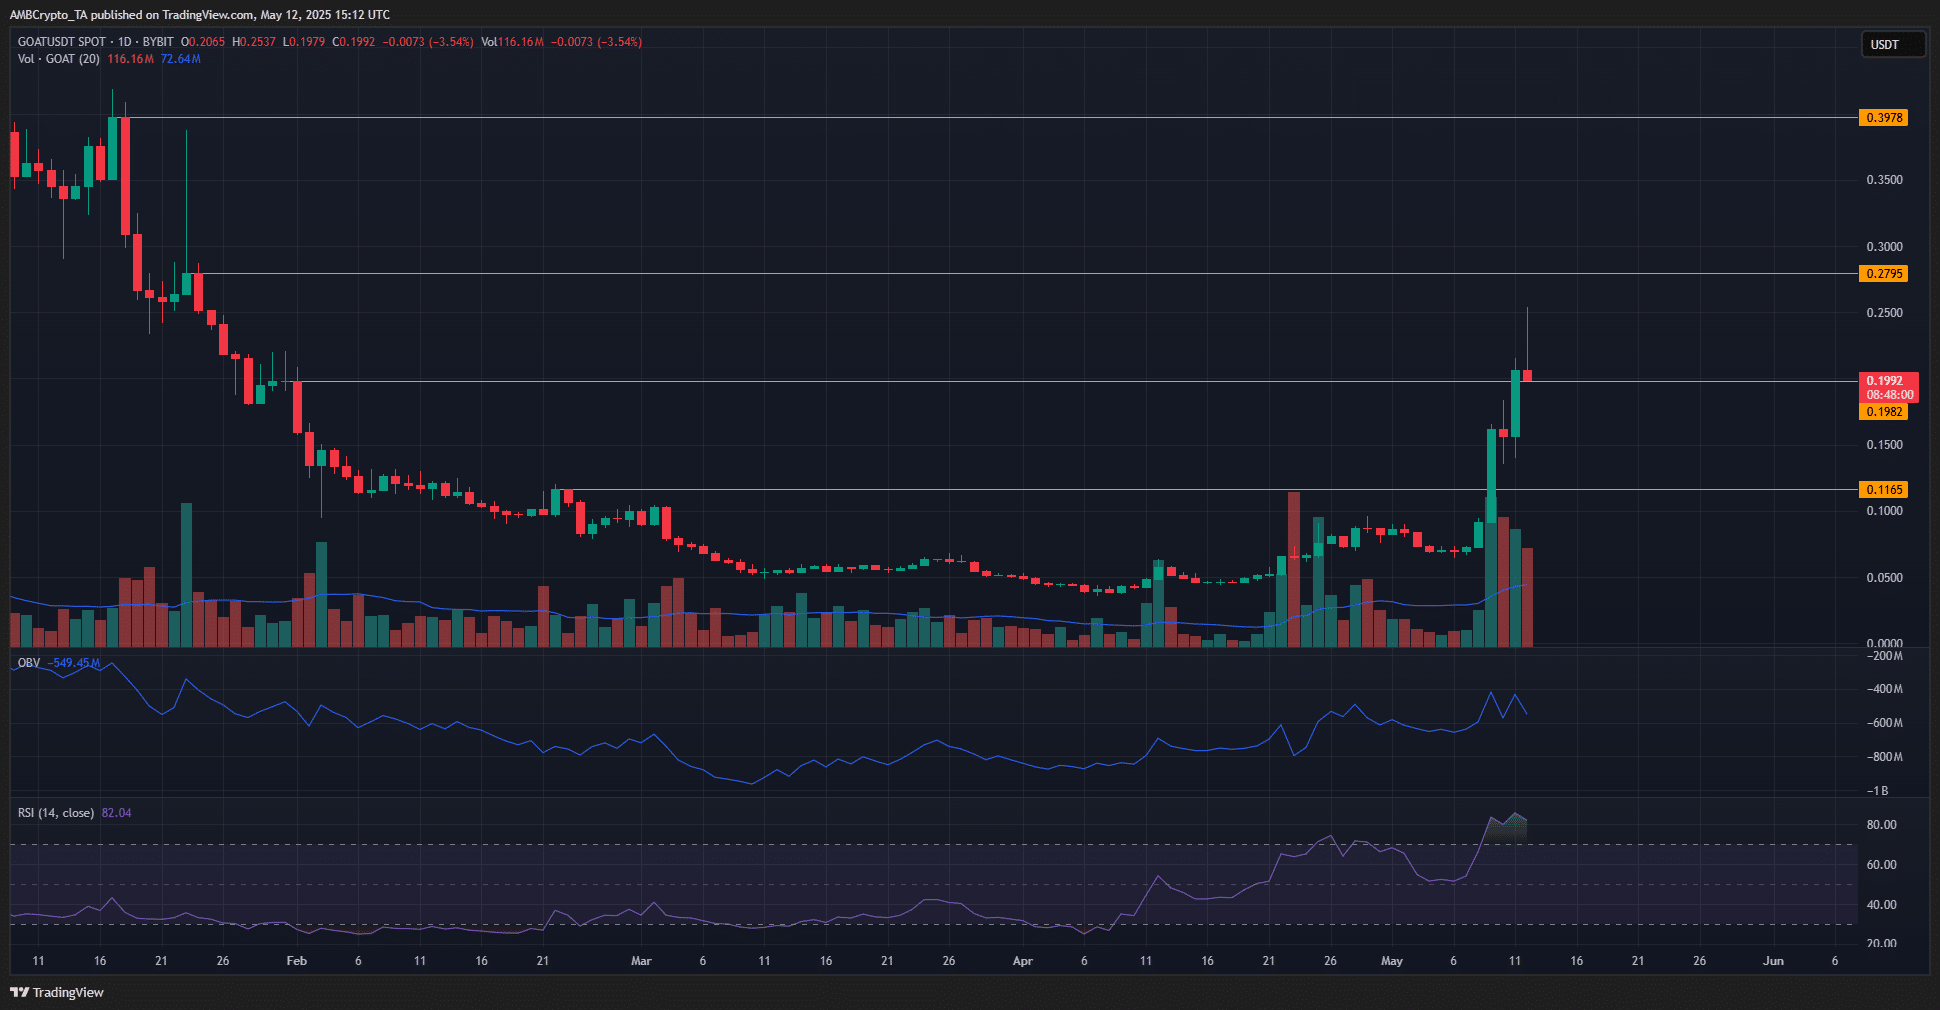Click the TradingView logo at bottom left
The height and width of the screenshot is (1010, 1940).
point(57,992)
